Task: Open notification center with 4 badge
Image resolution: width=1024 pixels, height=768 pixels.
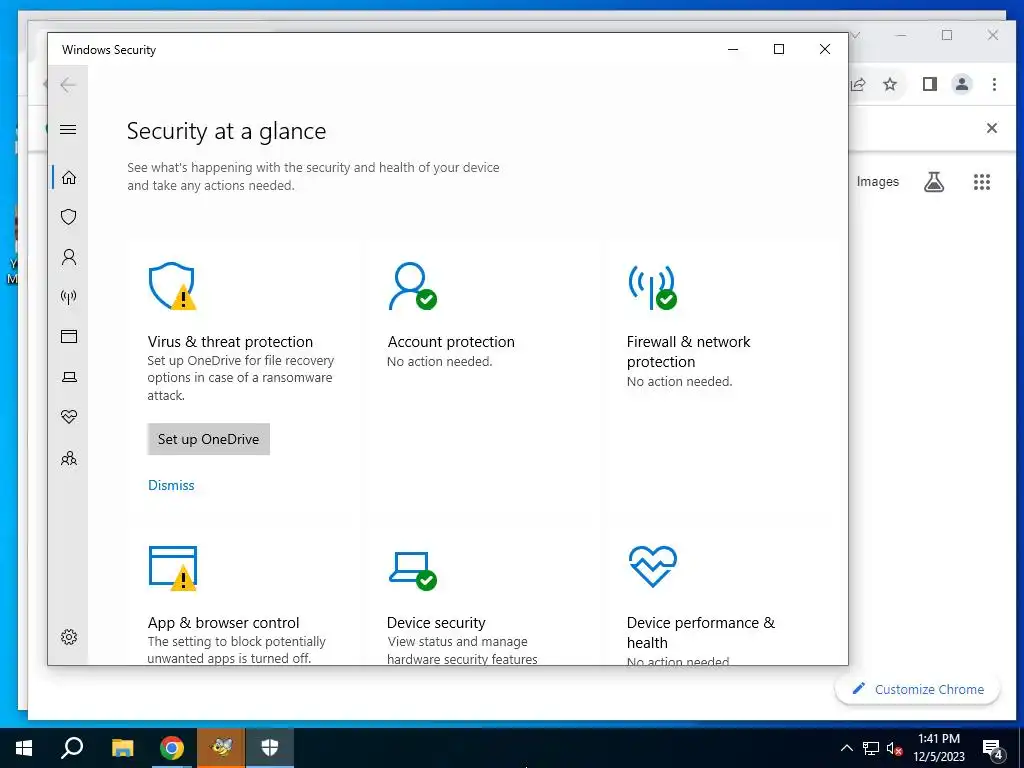Action: [992, 748]
